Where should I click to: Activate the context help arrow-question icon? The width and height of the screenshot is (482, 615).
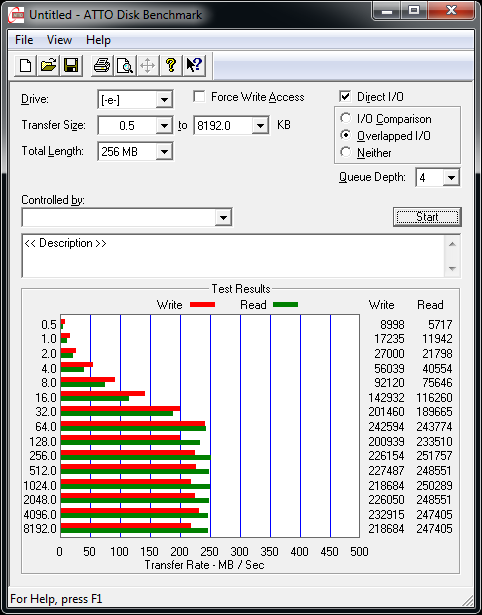[194, 65]
